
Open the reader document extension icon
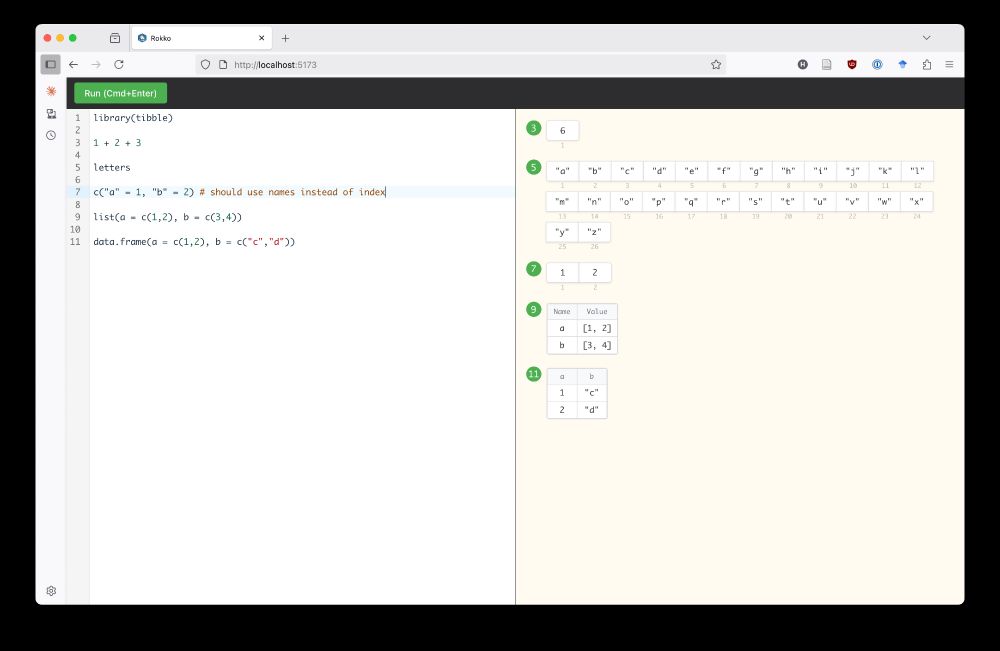[827, 64]
